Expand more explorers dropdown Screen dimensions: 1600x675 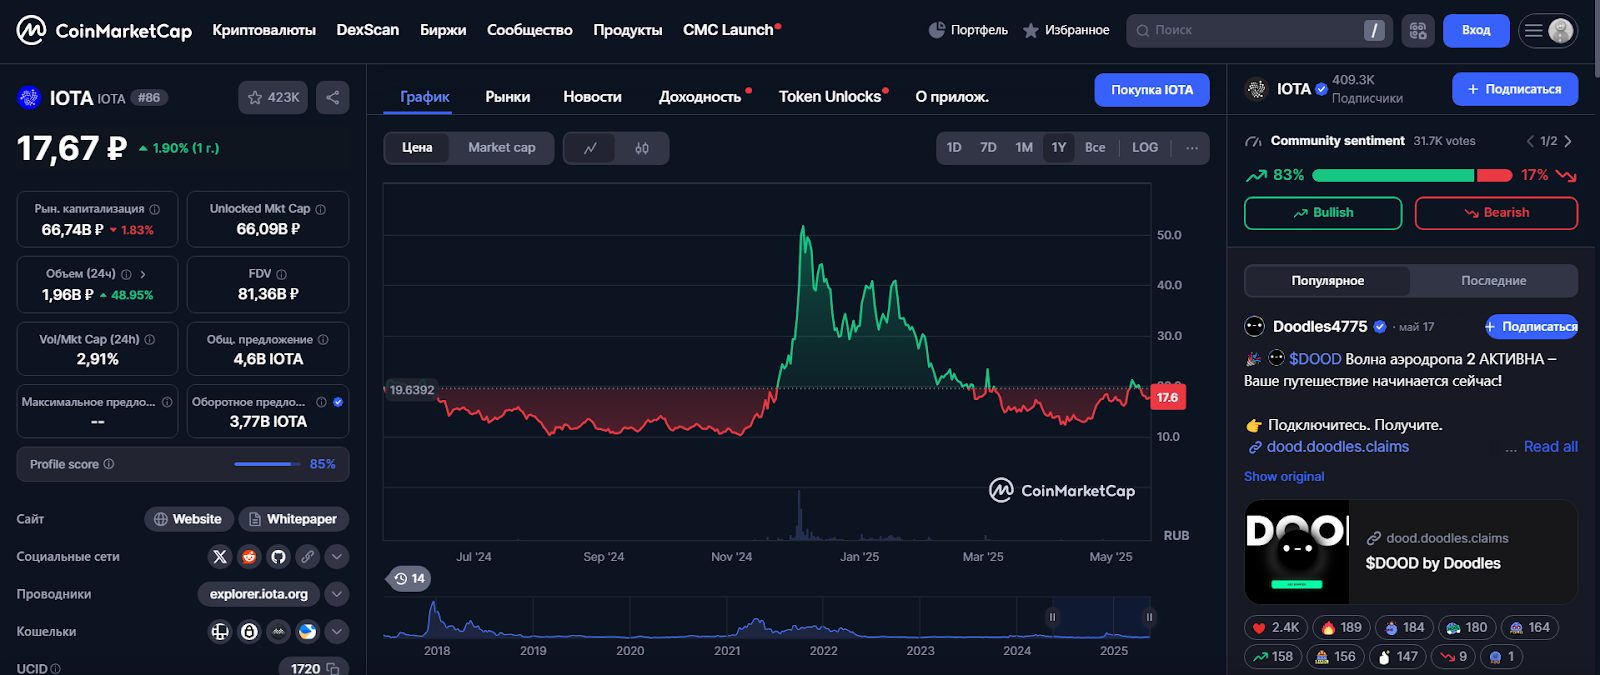337,594
